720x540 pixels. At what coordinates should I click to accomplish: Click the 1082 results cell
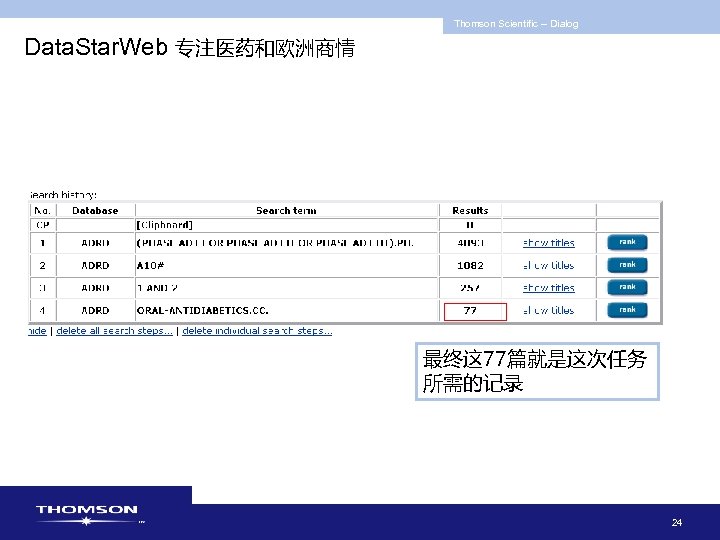click(x=470, y=265)
